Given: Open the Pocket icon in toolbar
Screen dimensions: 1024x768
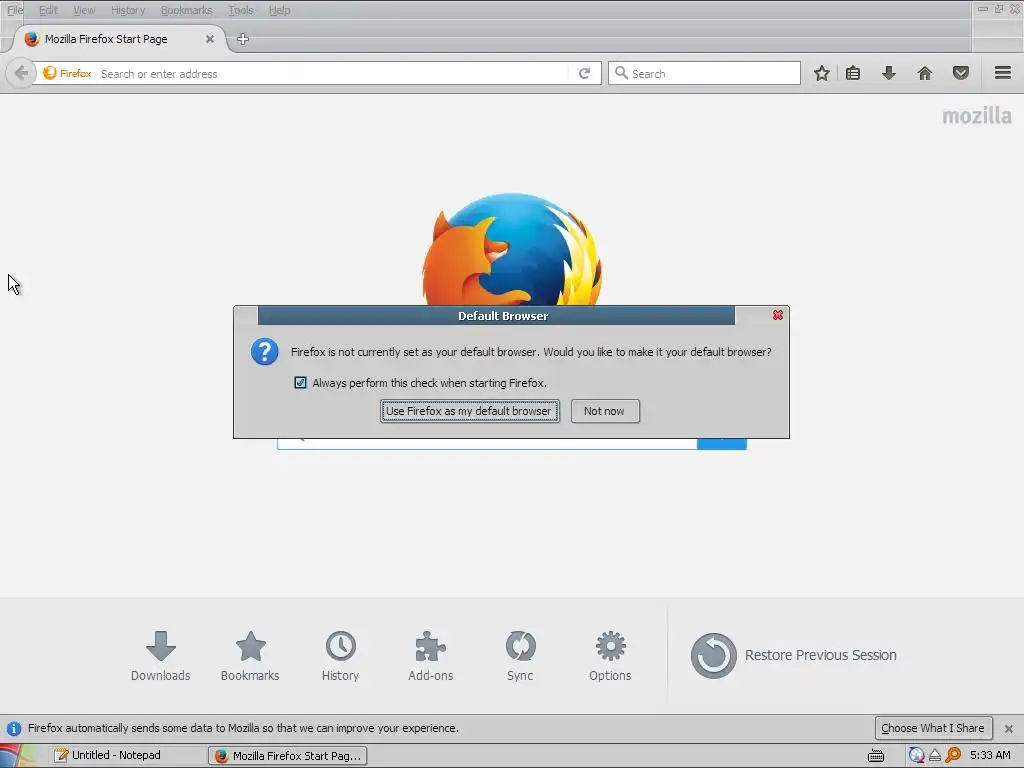Looking at the screenshot, I should pyautogui.click(x=961, y=73).
